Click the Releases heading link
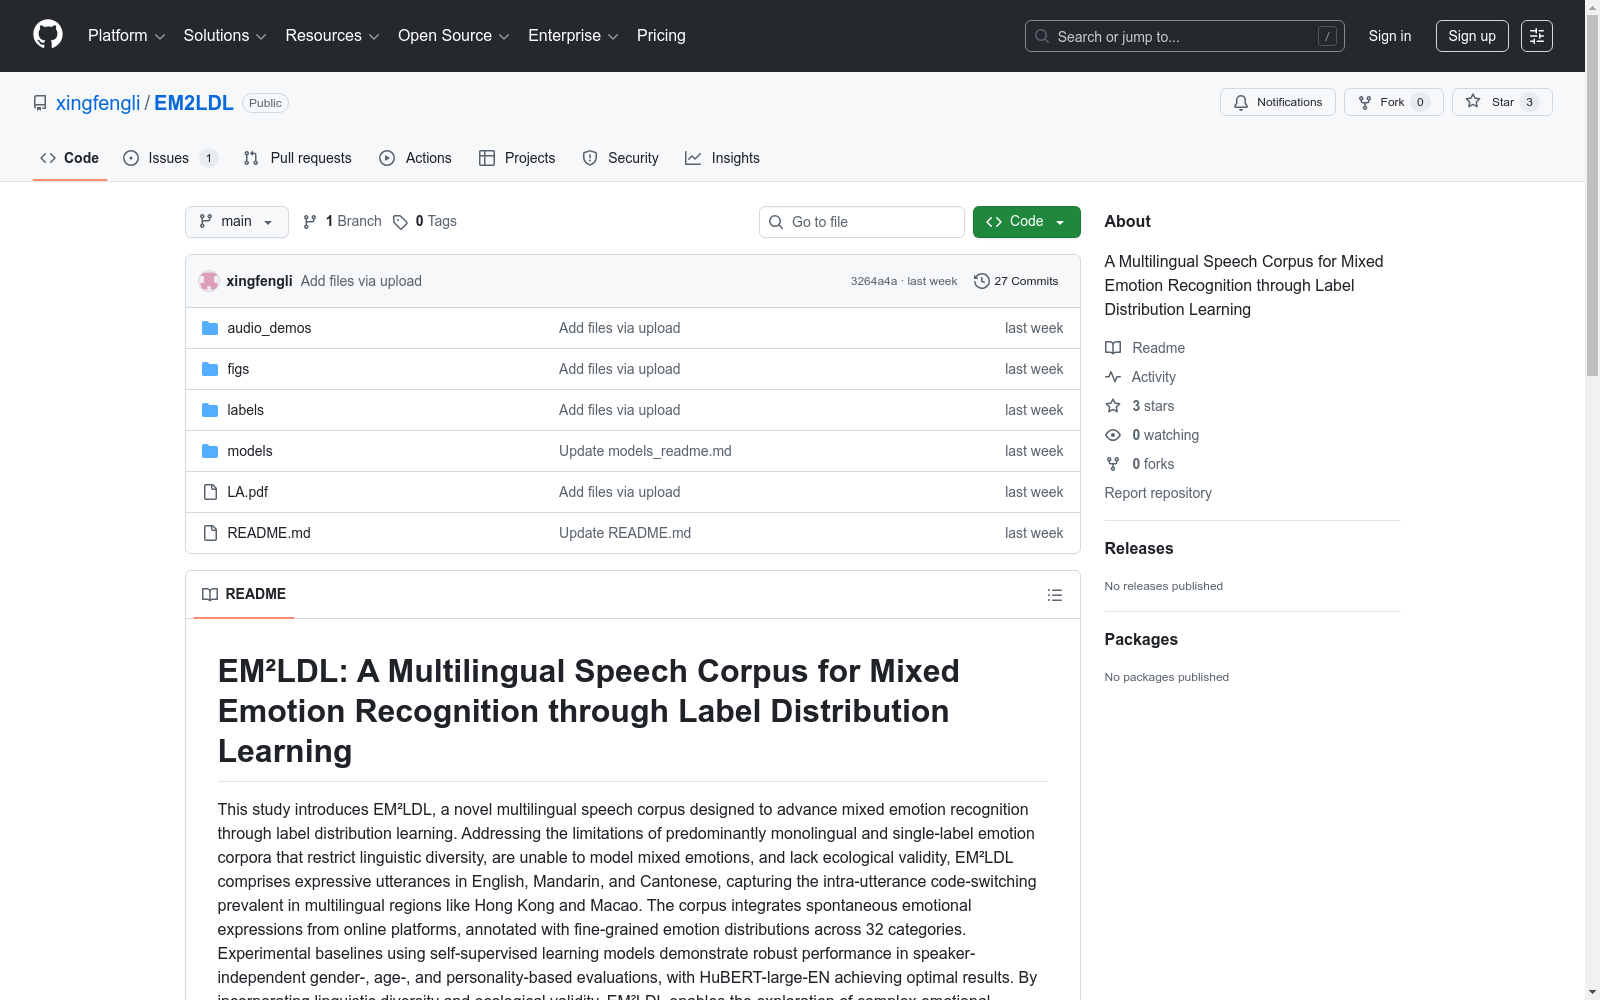 (x=1139, y=548)
